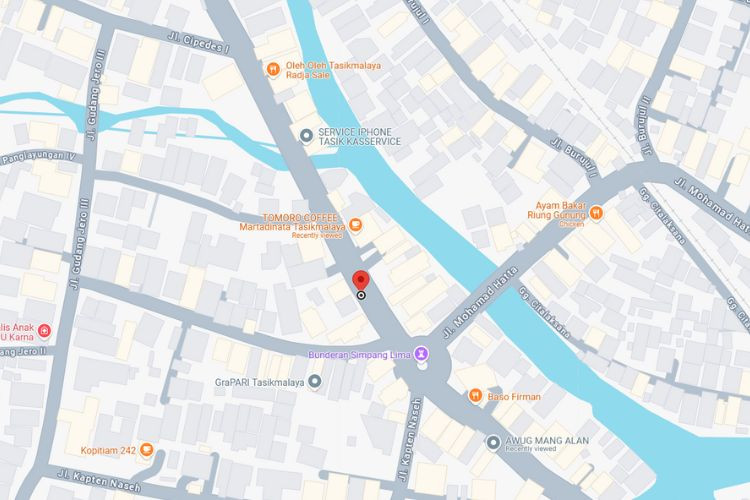
Task: Click the Kopitiam 242 cafe icon
Action: pos(146,450)
